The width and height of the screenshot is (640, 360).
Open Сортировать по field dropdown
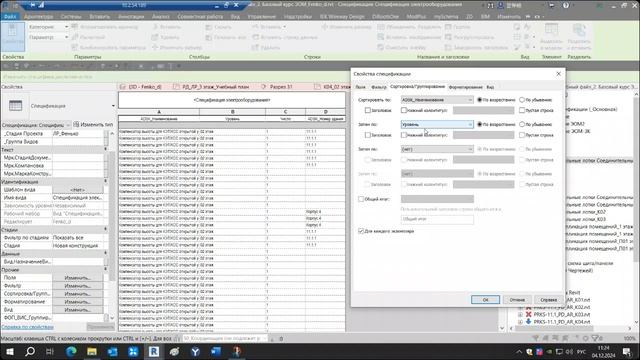(437, 100)
